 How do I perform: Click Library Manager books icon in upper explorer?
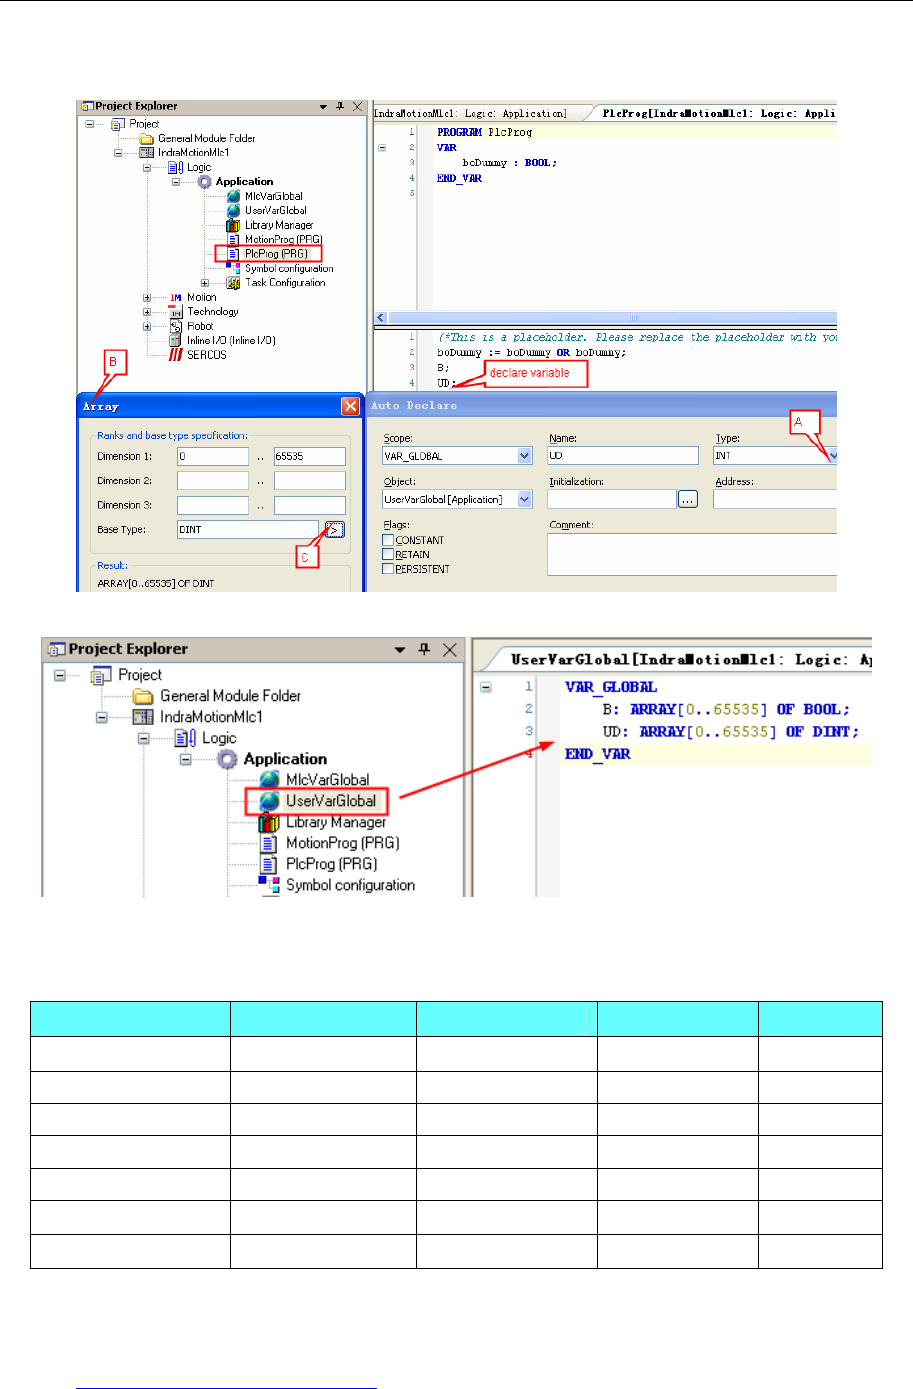[233, 225]
